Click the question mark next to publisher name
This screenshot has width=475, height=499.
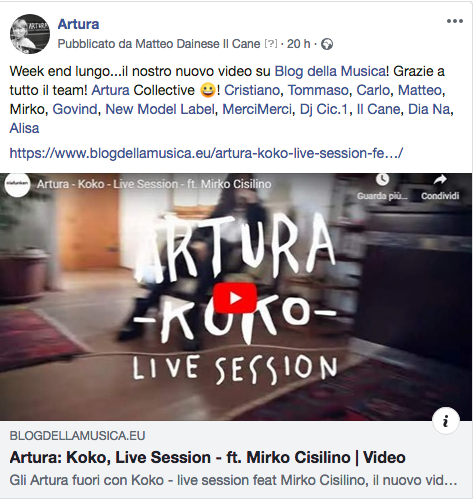(x=271, y=44)
